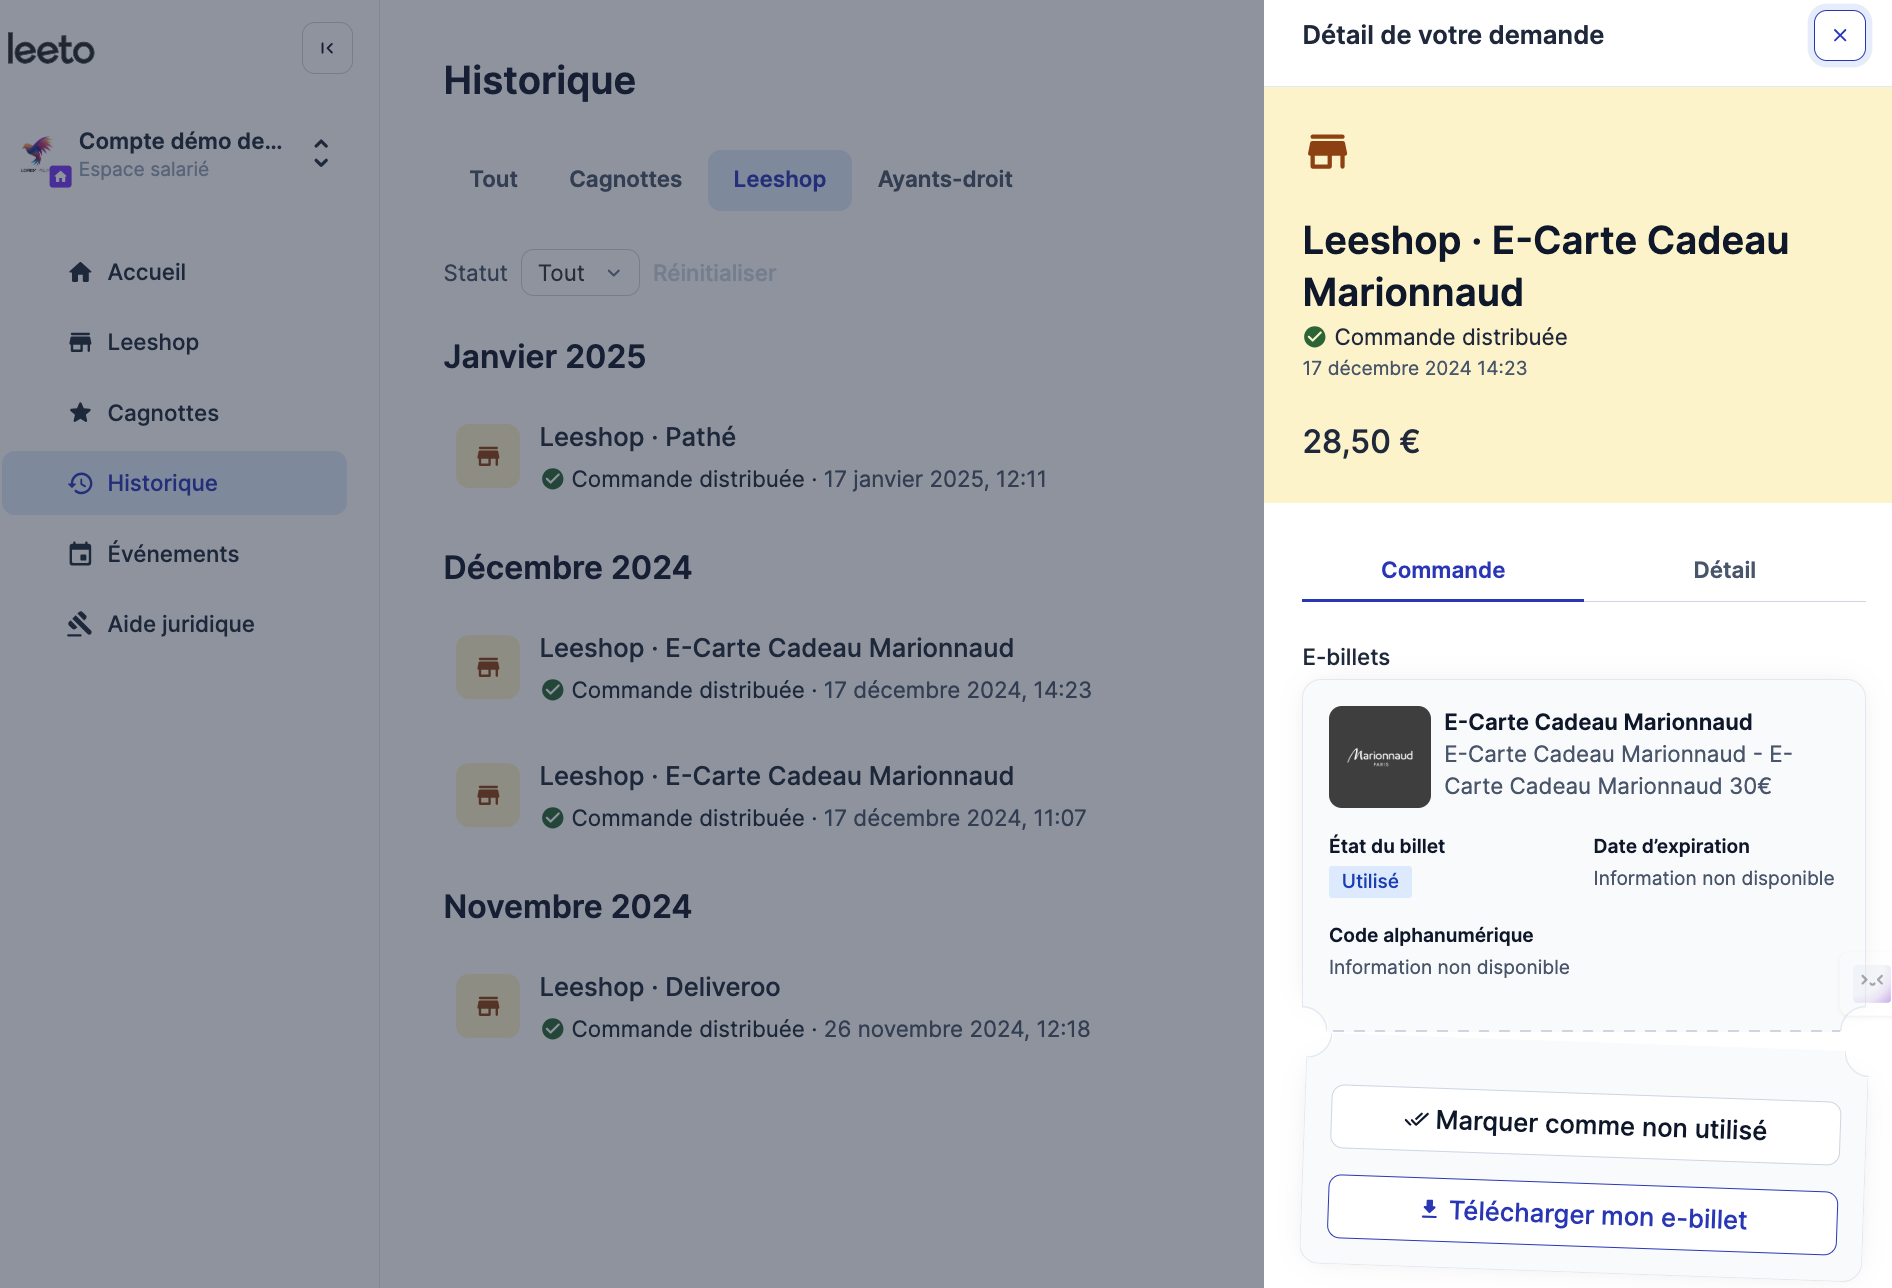Click the Marionnaud e-billet thumbnail

1380,757
